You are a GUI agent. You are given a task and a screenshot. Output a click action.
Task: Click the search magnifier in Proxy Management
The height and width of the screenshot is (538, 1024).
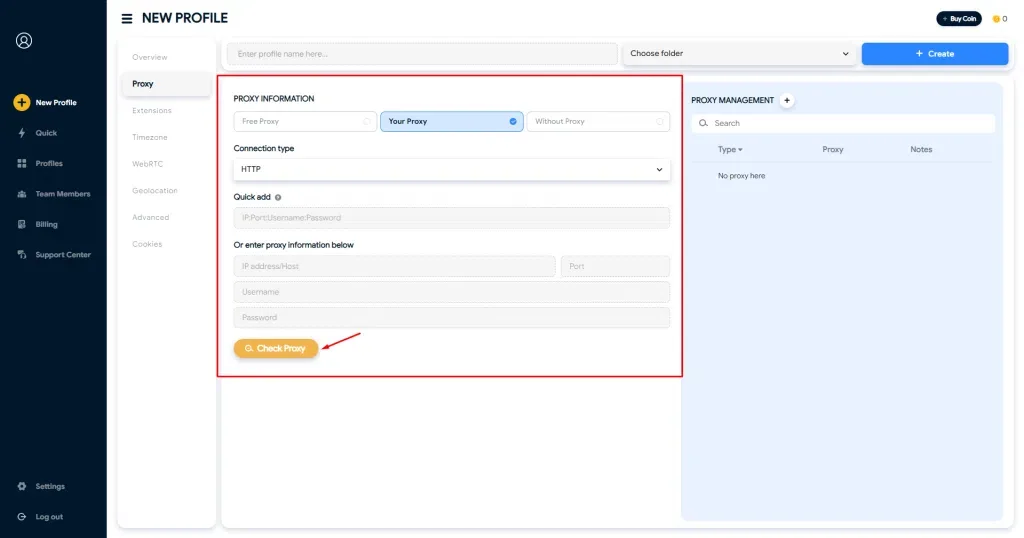[703, 123]
